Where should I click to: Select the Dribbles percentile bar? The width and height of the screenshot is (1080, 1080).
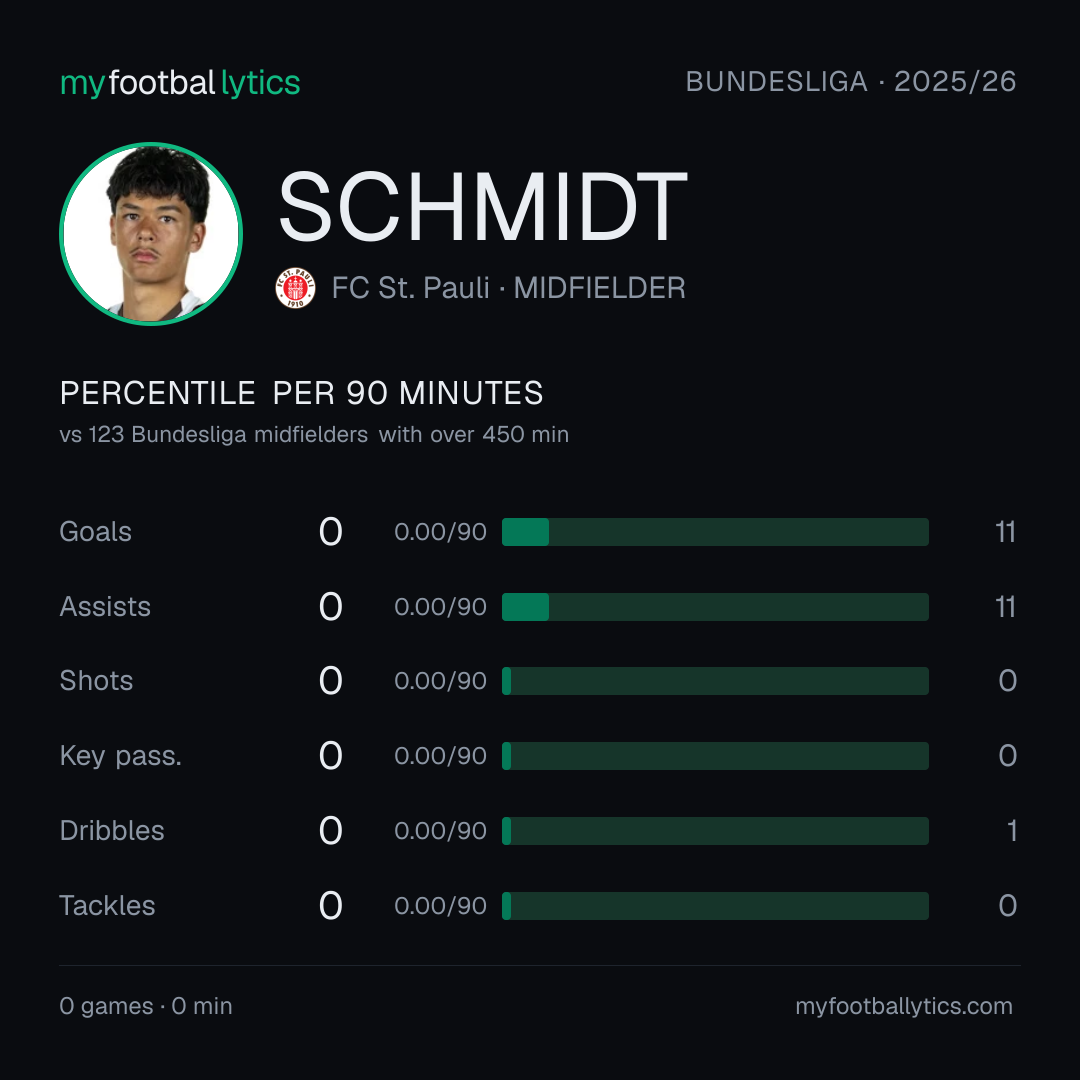(x=715, y=831)
